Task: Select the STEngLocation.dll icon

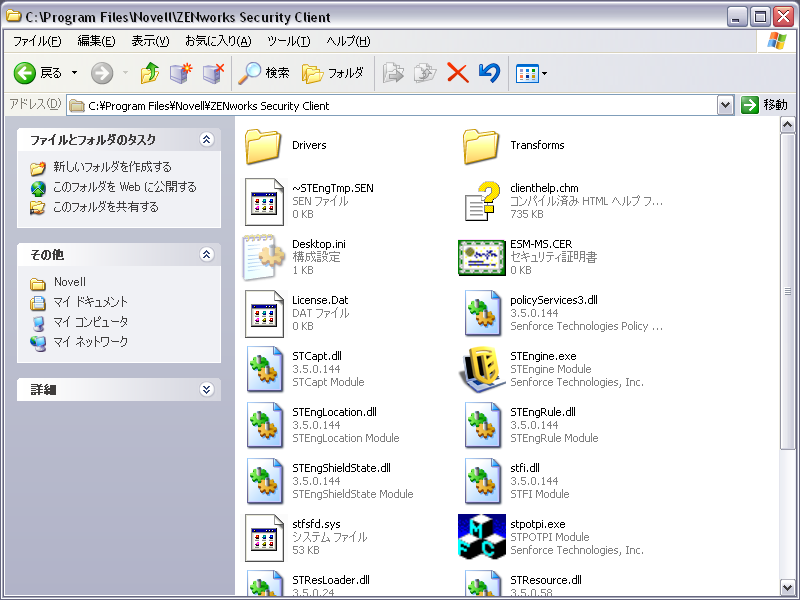Action: [x=265, y=426]
